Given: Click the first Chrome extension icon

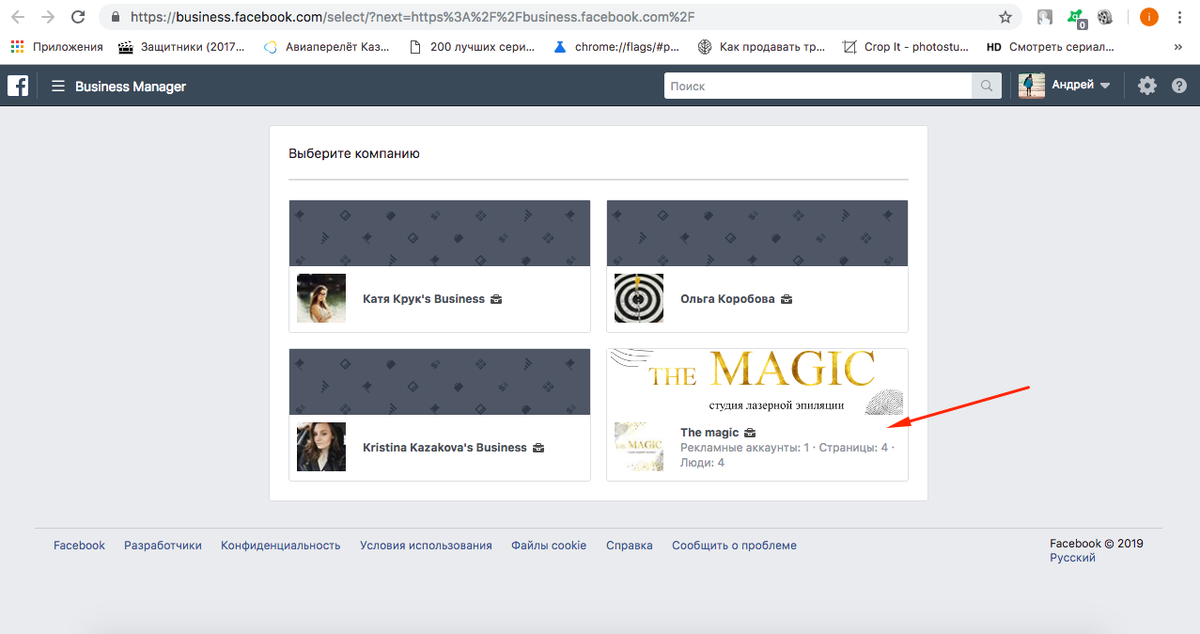Looking at the screenshot, I should (x=1045, y=17).
